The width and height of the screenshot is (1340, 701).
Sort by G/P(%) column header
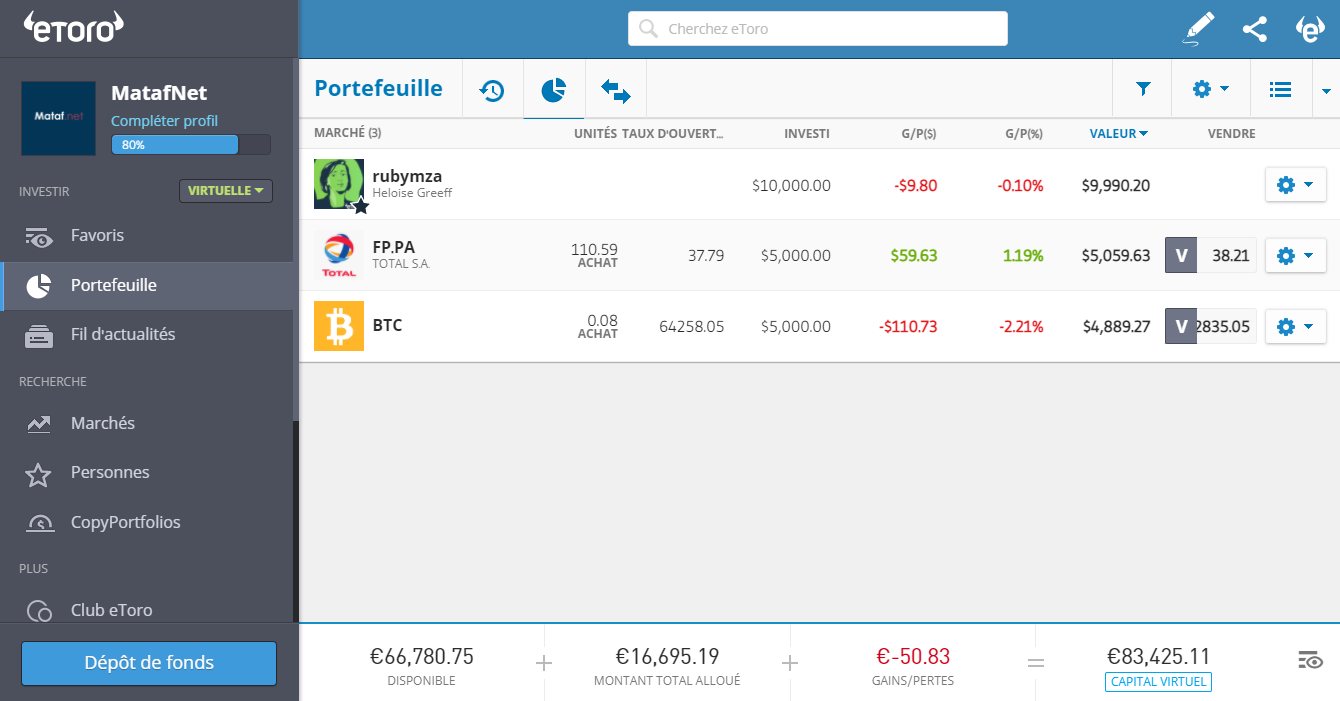(x=1024, y=133)
